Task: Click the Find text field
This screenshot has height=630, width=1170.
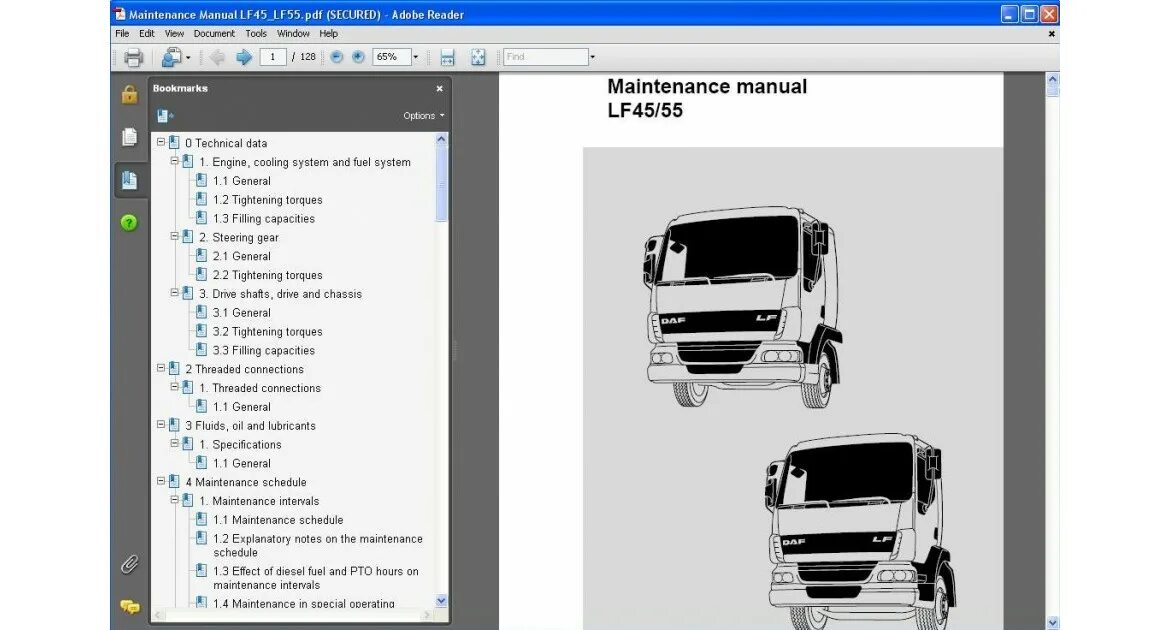Action: pyautogui.click(x=546, y=57)
